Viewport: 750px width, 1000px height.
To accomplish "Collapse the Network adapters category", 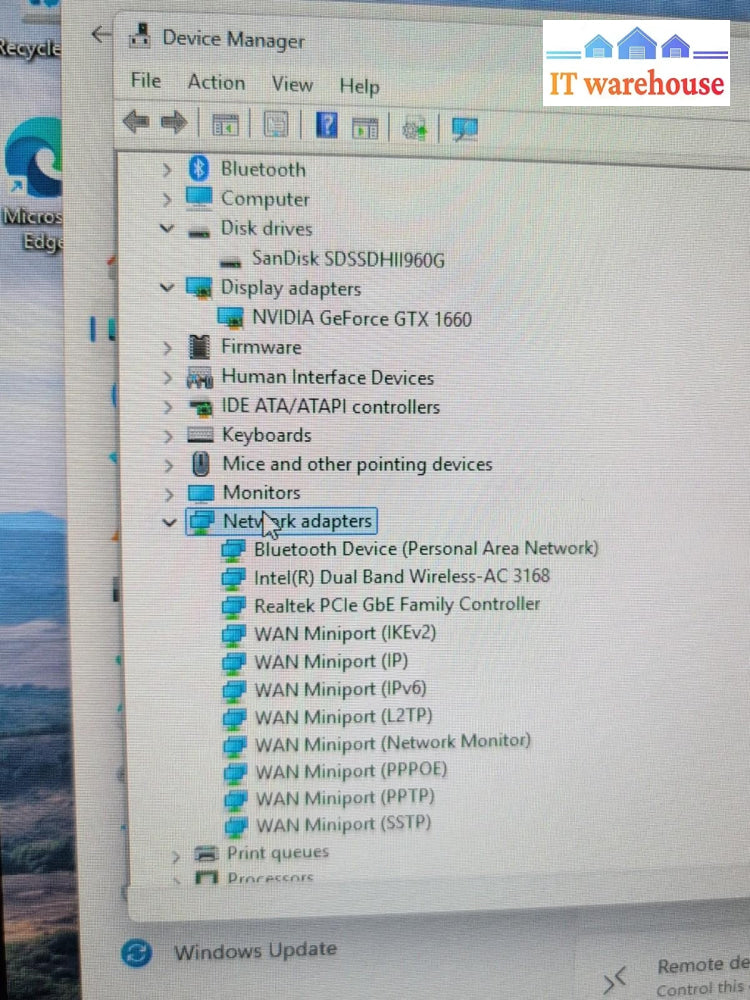I will coord(169,522).
